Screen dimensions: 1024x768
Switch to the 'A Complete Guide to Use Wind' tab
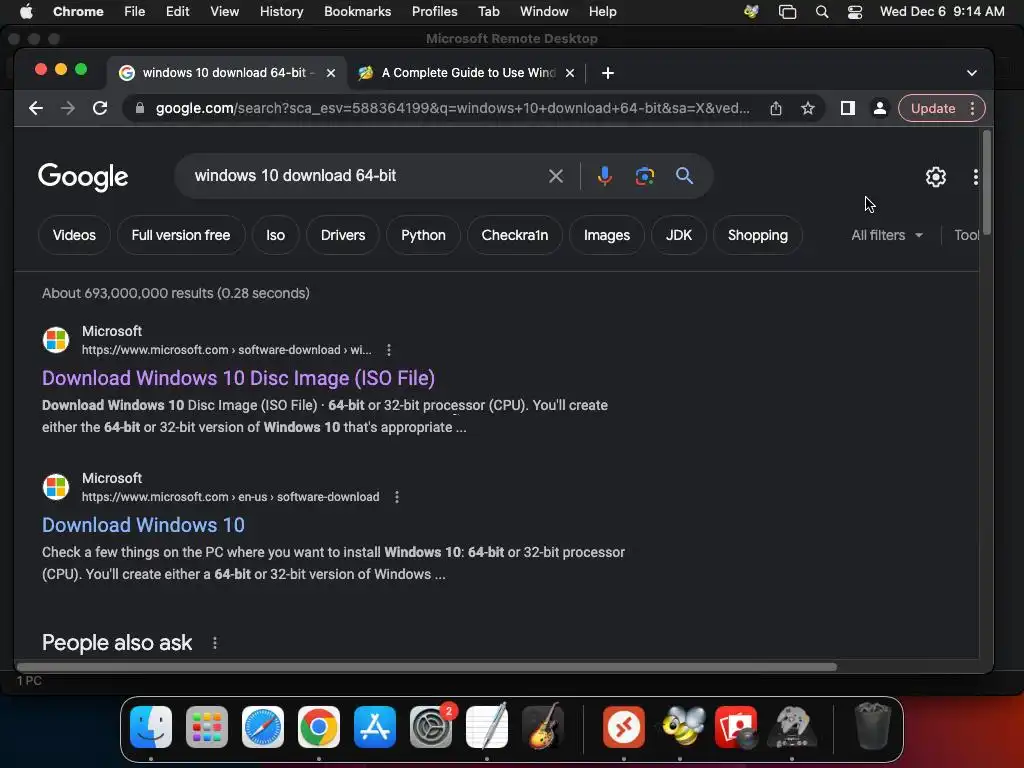468,73
